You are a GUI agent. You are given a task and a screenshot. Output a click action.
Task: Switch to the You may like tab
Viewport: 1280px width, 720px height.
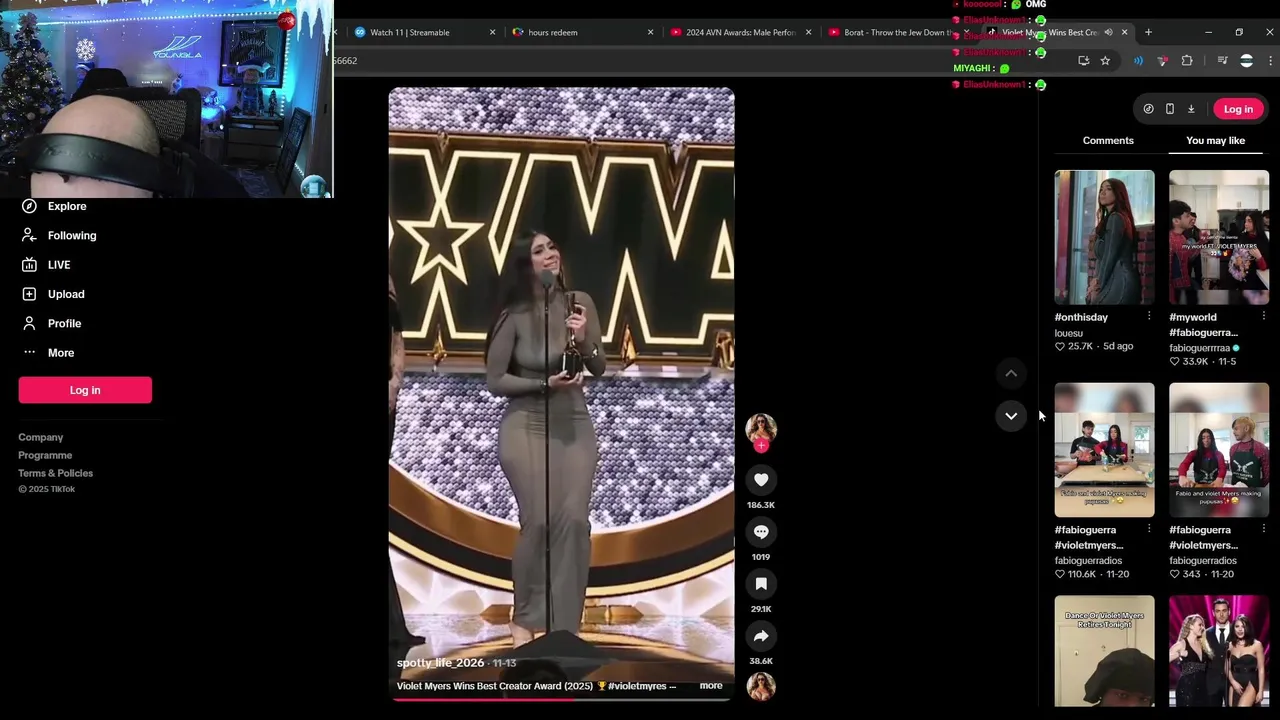point(1215,141)
